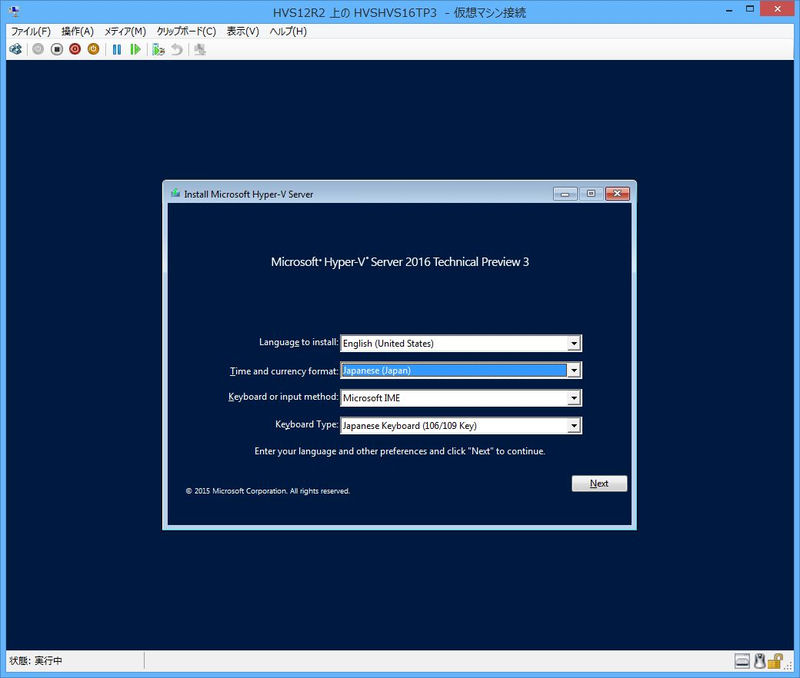Screen dimensions: 800x678
Task: Open the ファイル(F) menu
Action: (31, 32)
